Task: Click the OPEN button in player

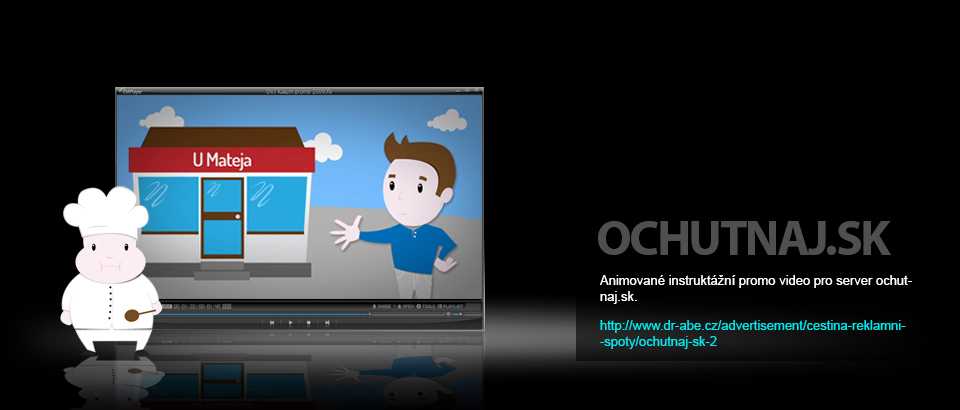Action: (406, 306)
